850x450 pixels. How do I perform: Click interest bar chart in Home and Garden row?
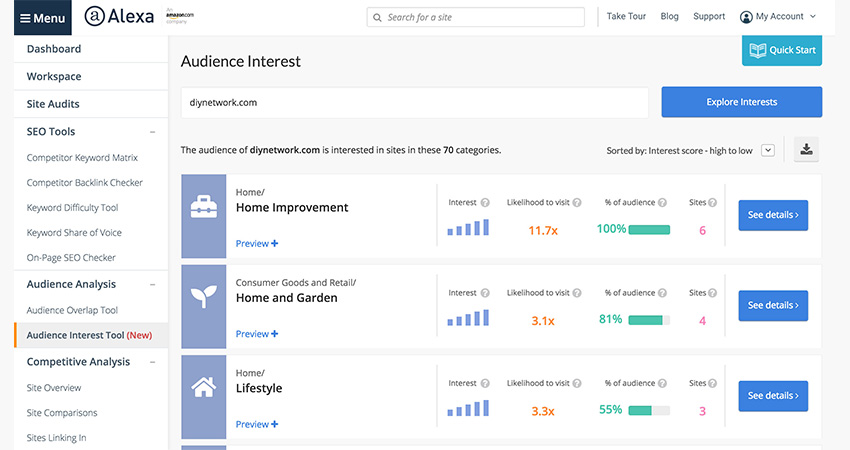coord(468,318)
